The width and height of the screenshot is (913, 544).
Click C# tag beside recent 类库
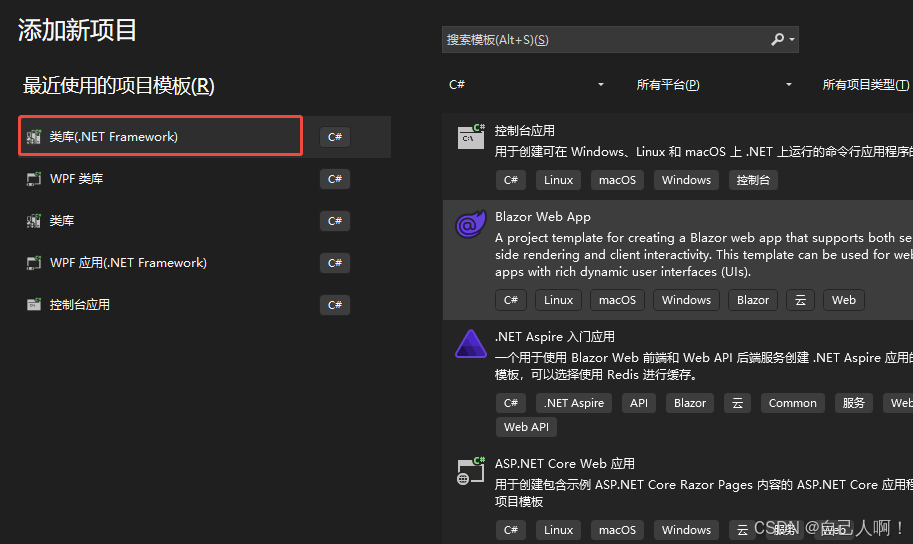(x=335, y=221)
